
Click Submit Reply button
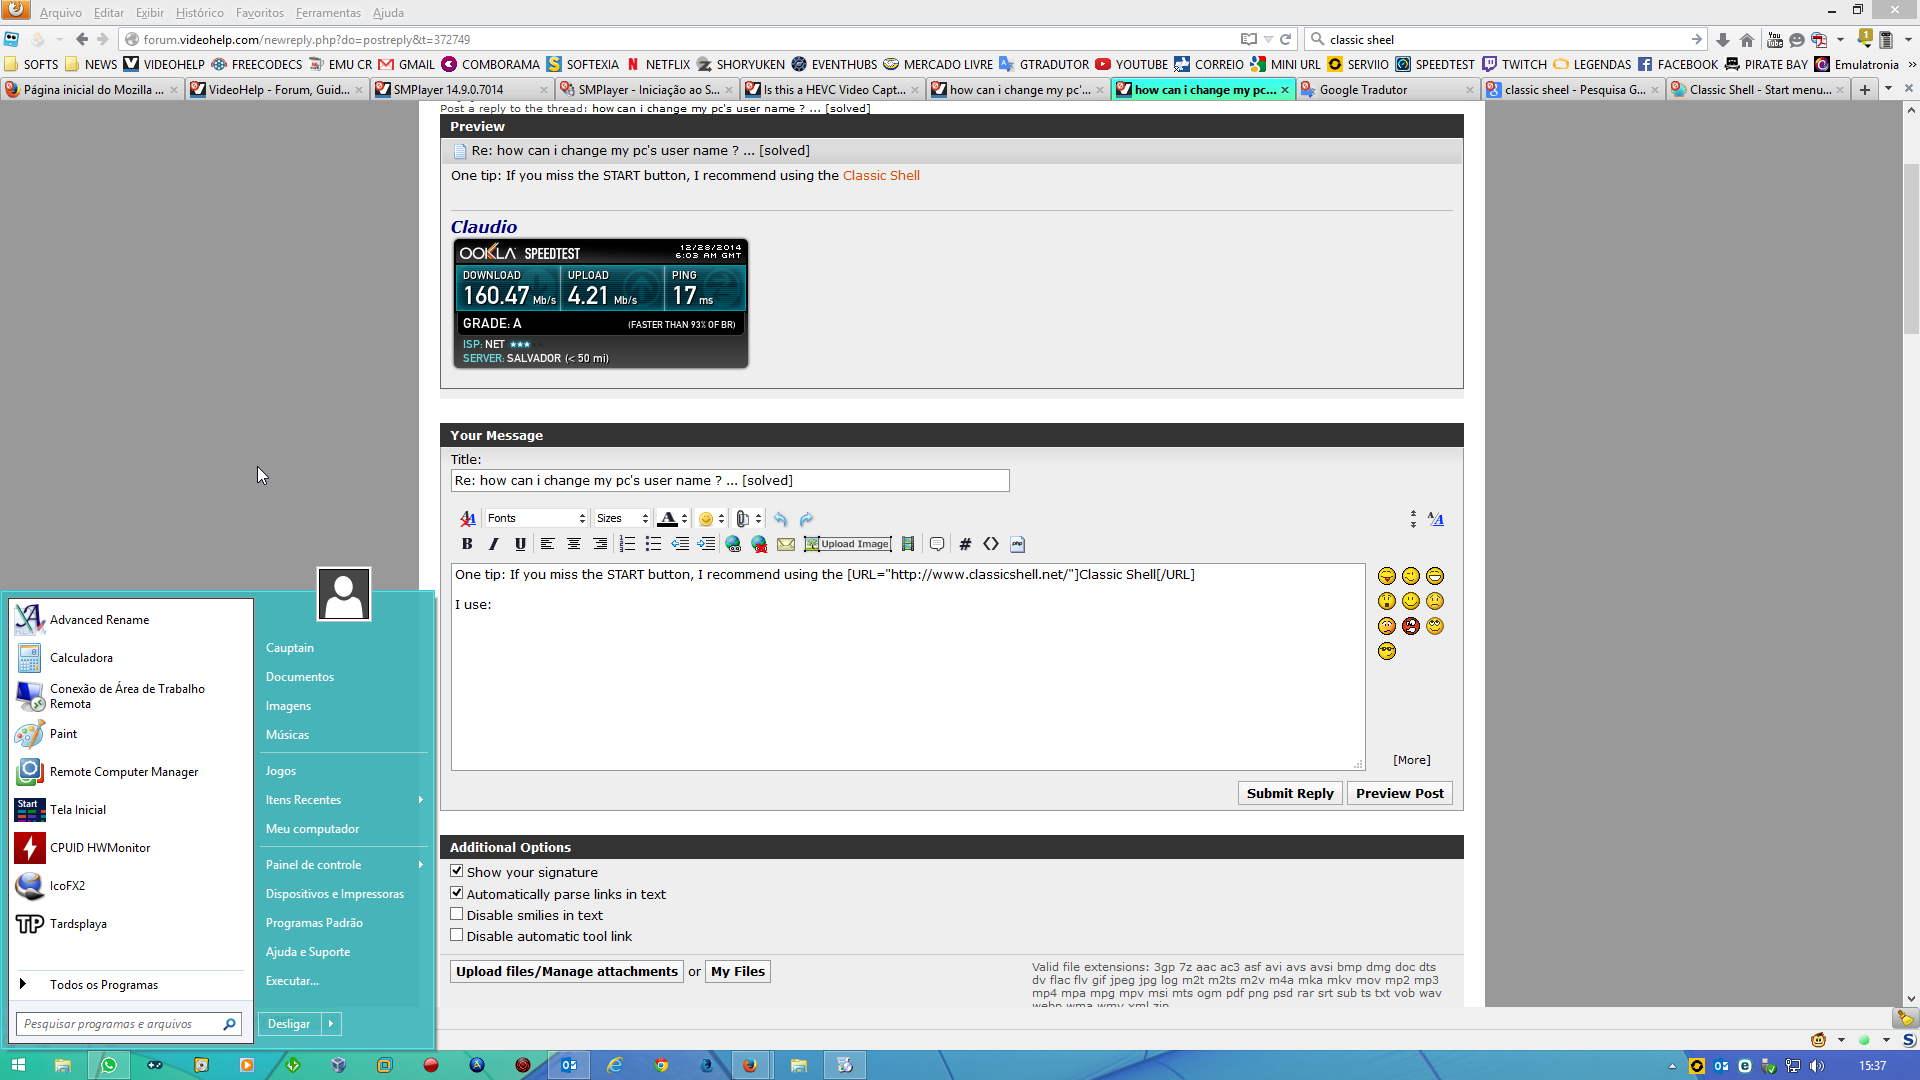tap(1290, 793)
